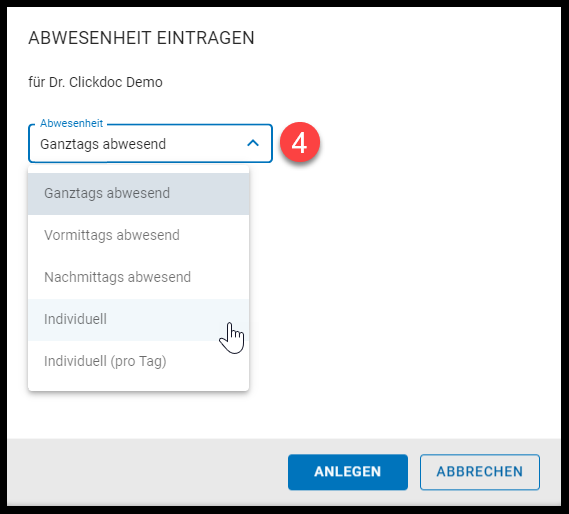The width and height of the screenshot is (569, 514).
Task: Click the 'für Dr. Clickdoc Demo' subtitle
Action: coord(95,82)
